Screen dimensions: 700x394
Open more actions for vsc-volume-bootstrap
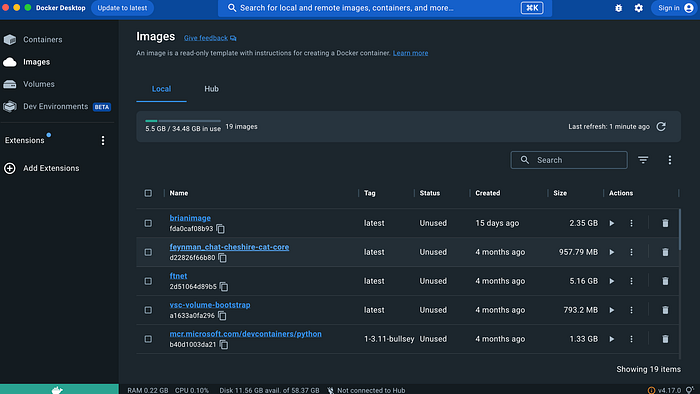(631, 310)
